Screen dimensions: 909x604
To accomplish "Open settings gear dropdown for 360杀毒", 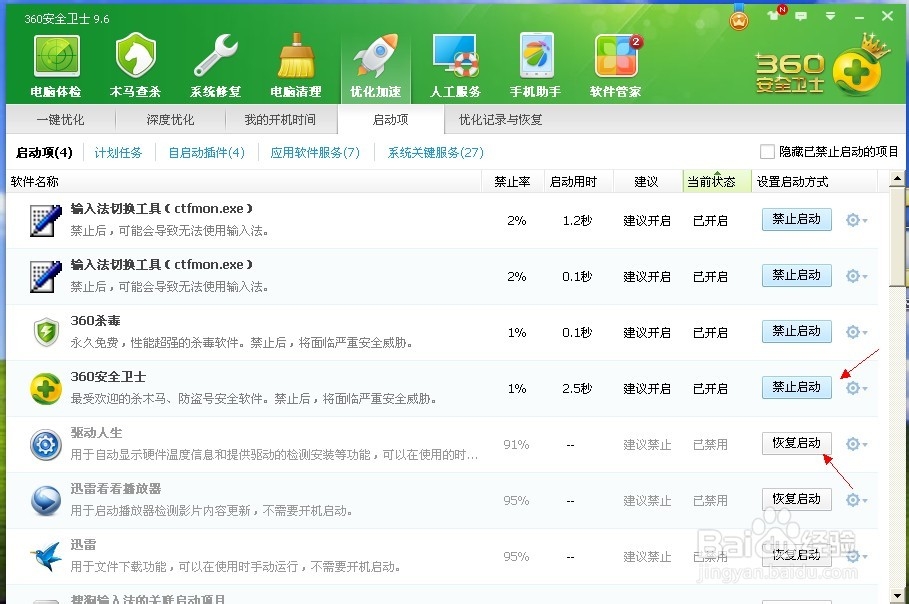I will (856, 332).
